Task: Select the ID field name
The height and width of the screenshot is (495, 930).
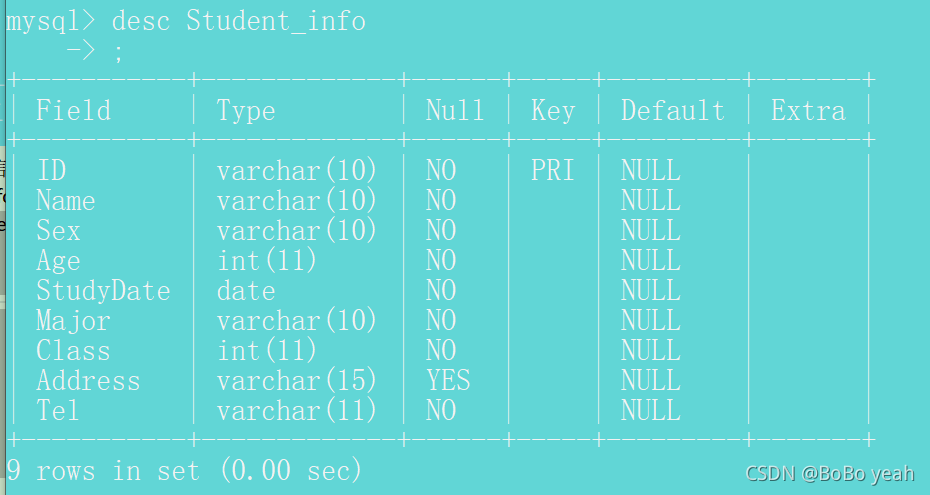Action: pyautogui.click(x=52, y=171)
